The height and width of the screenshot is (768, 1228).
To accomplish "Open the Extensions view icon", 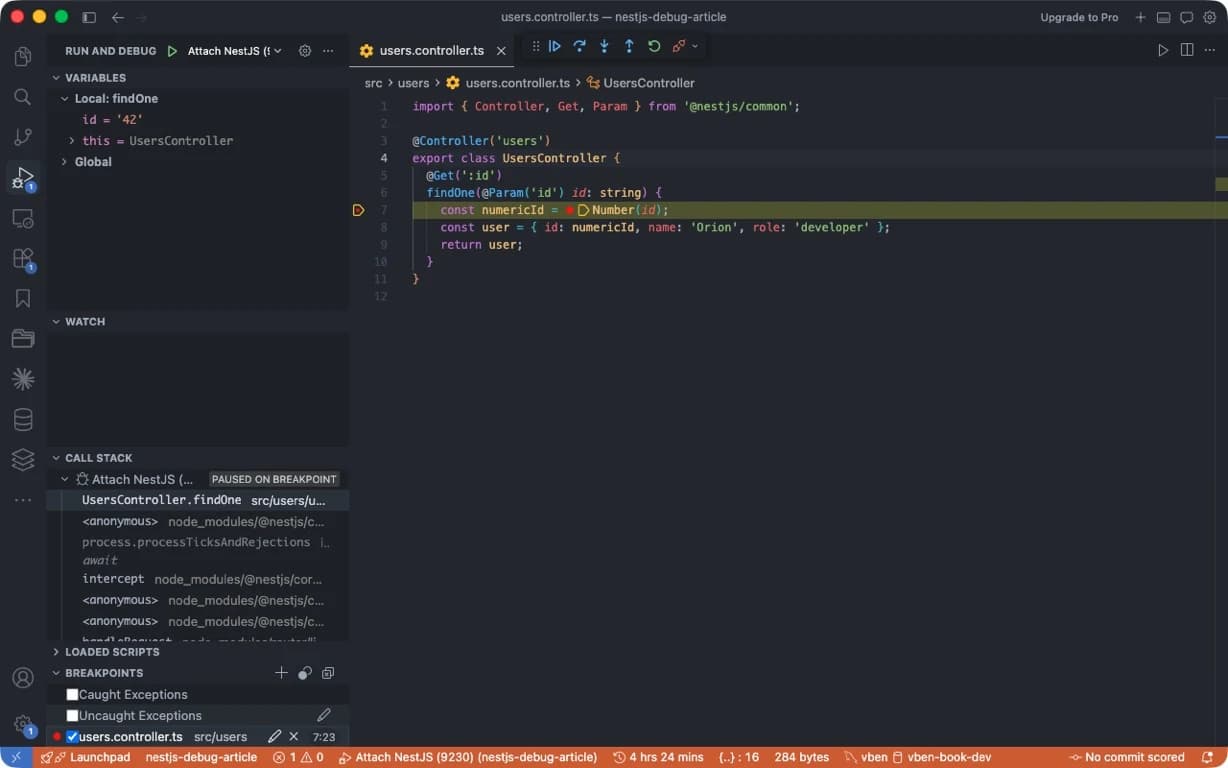I will click(x=23, y=259).
